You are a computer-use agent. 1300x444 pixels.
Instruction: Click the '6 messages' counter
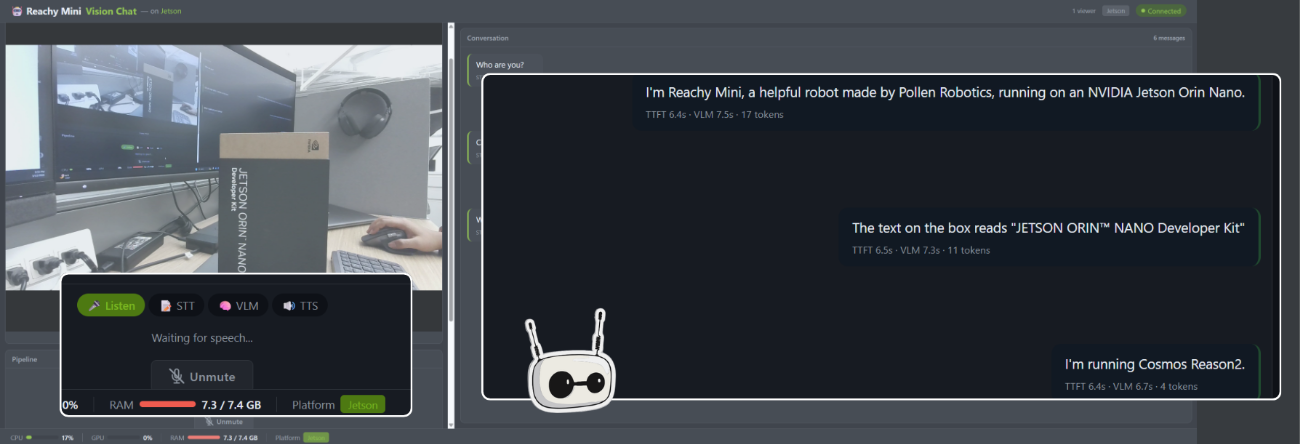[1169, 38]
